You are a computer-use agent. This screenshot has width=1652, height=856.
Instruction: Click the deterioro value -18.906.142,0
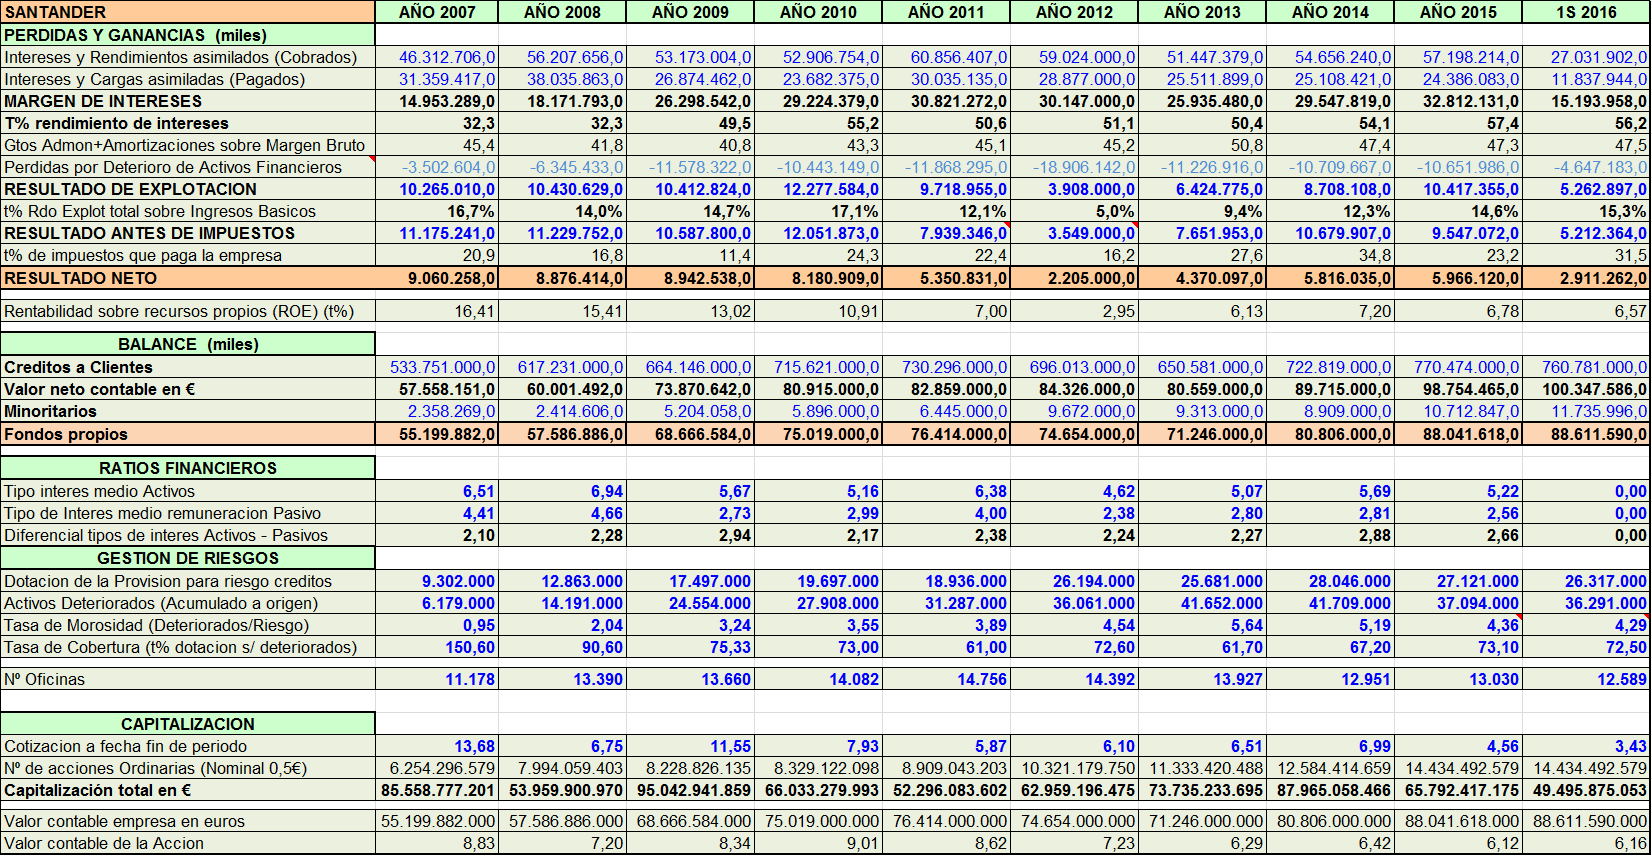[x=1074, y=167]
